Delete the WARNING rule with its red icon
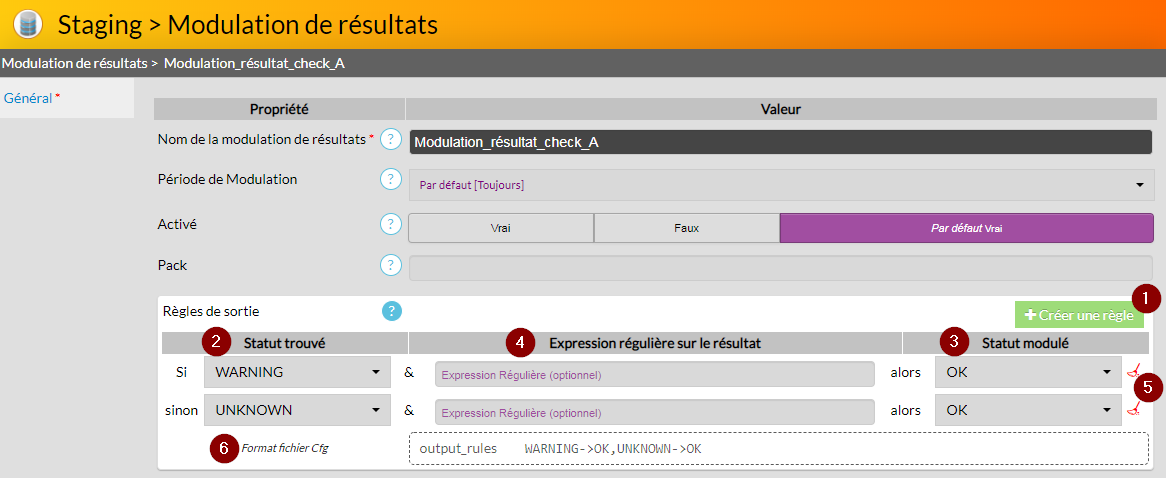Viewport: 1166px width, 478px height. (1133, 373)
